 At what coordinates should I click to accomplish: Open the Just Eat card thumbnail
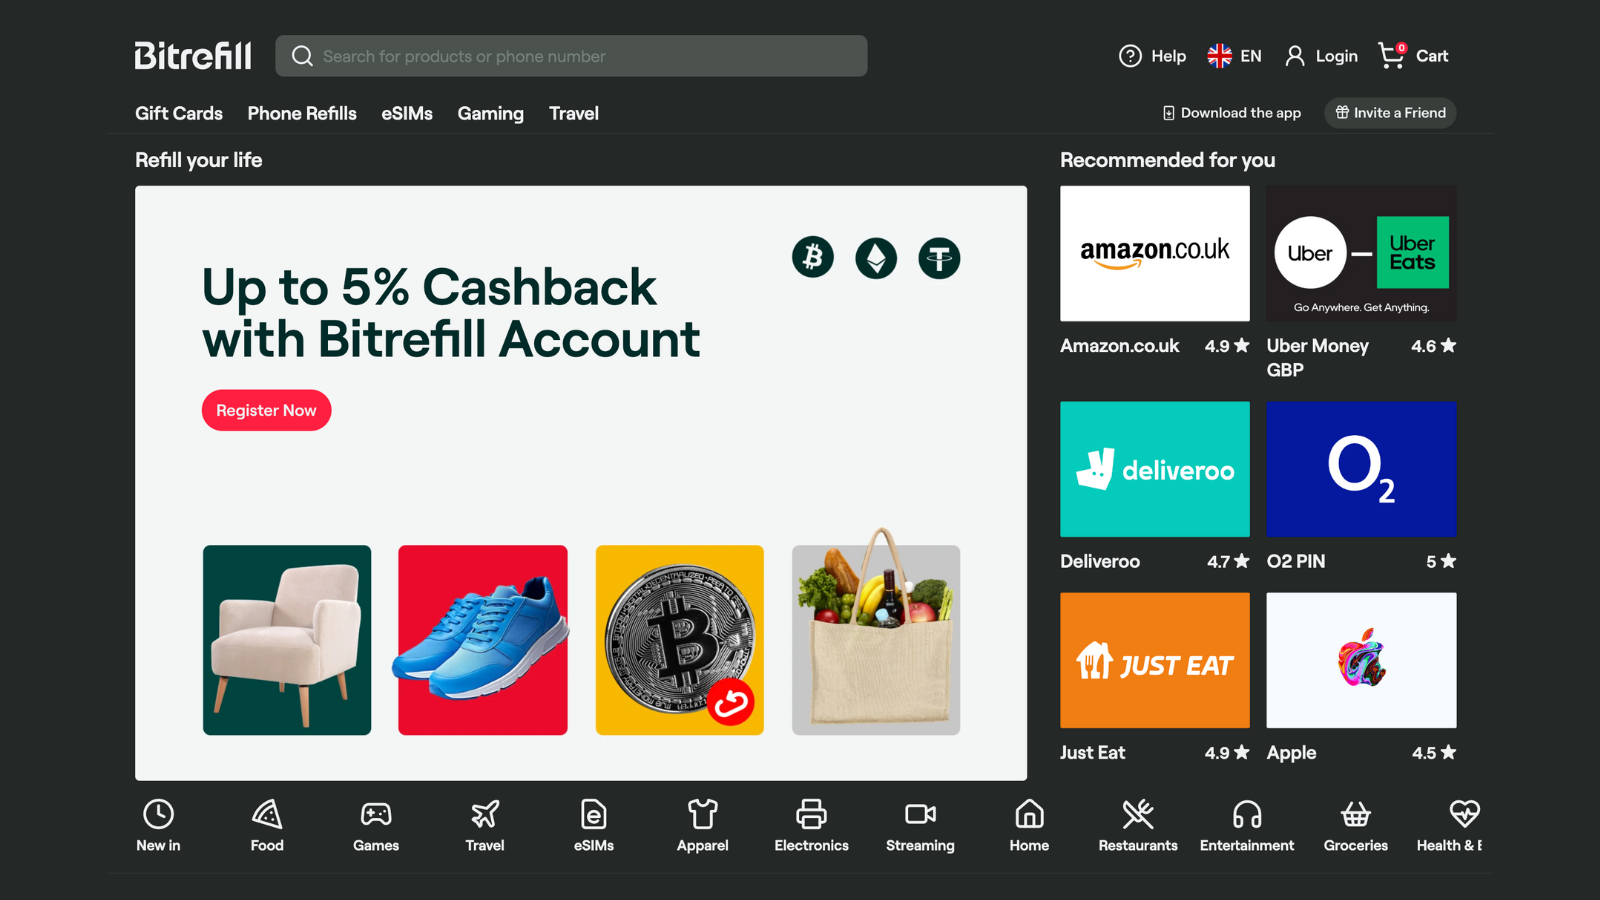tap(1155, 660)
